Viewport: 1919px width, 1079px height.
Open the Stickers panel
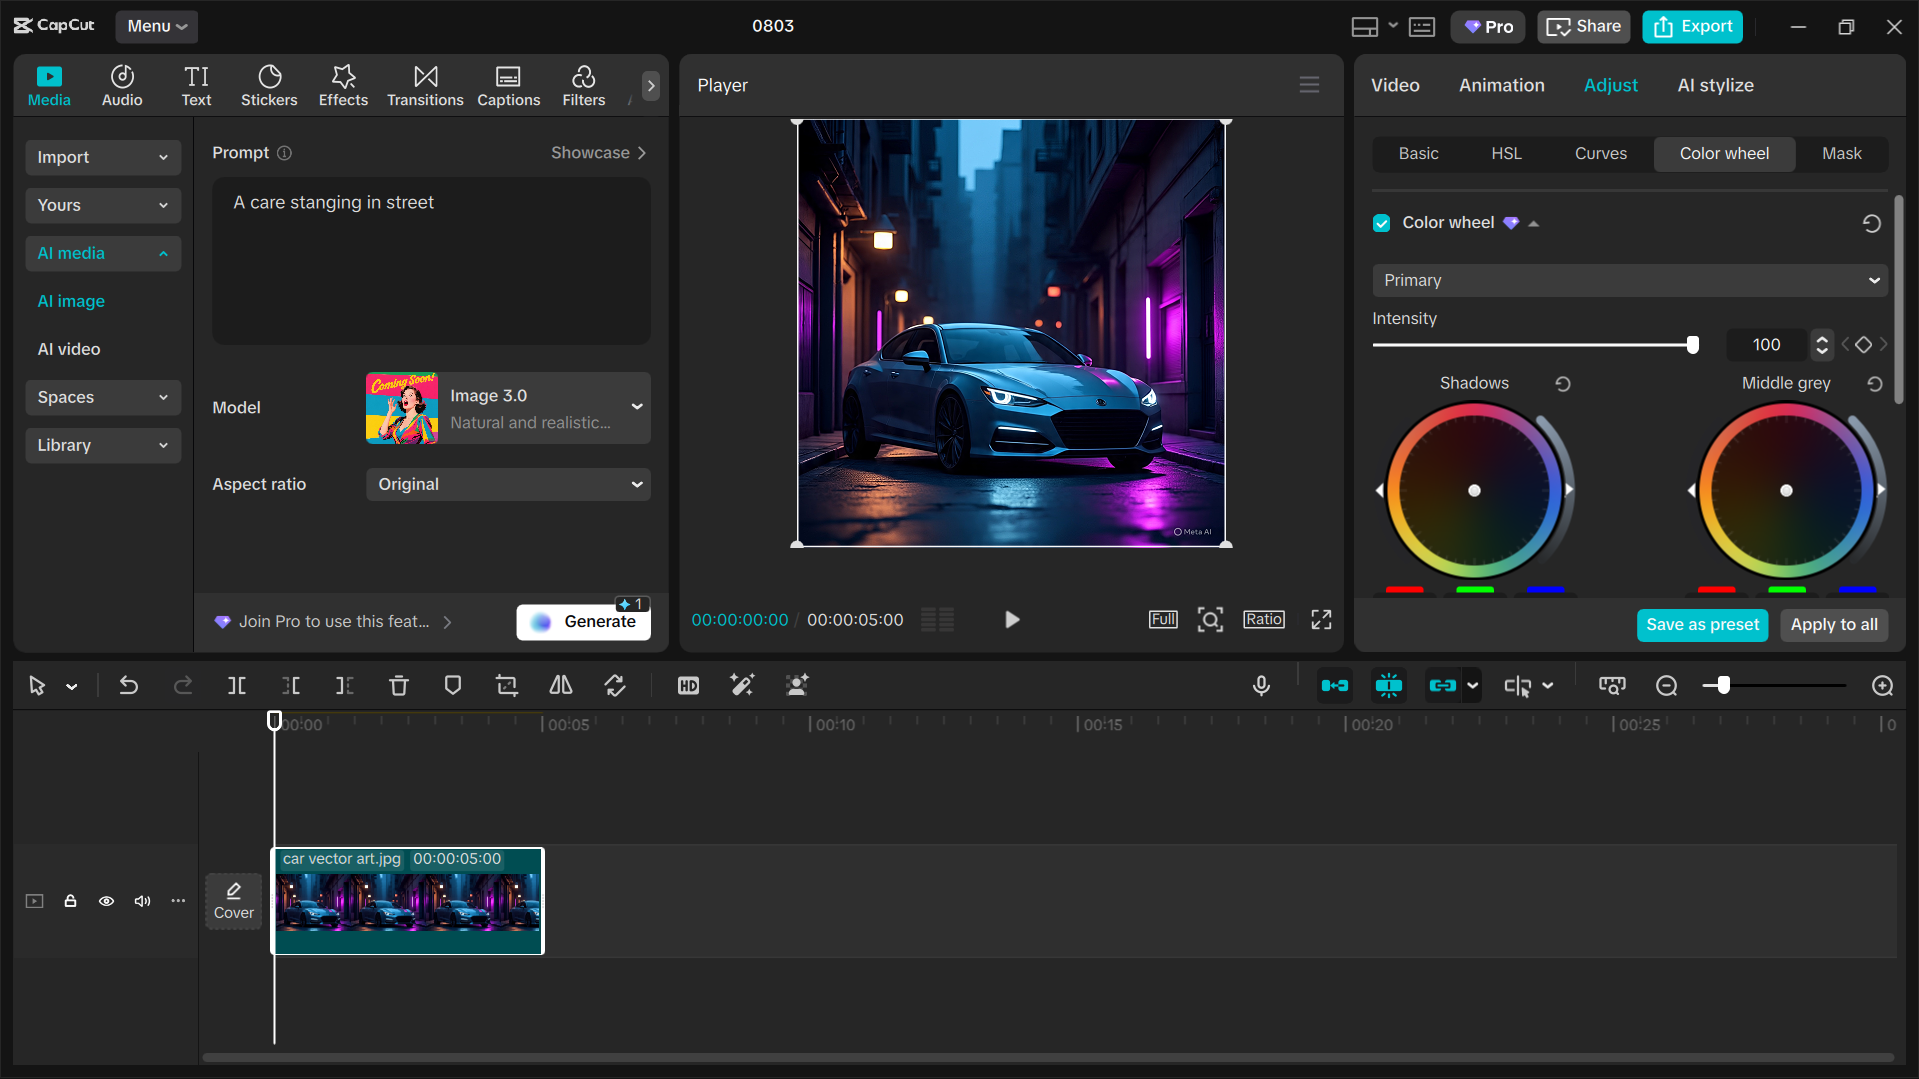click(269, 85)
